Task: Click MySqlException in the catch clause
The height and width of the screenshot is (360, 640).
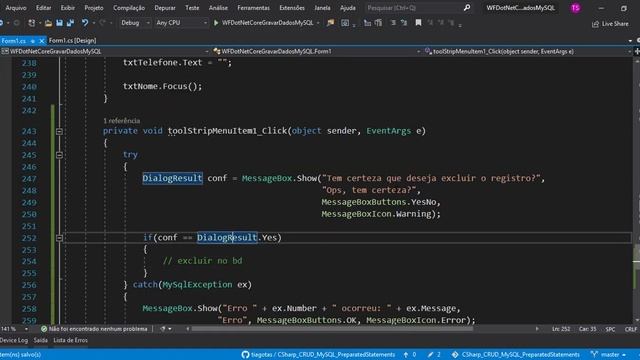Action: pyautogui.click(x=197, y=284)
